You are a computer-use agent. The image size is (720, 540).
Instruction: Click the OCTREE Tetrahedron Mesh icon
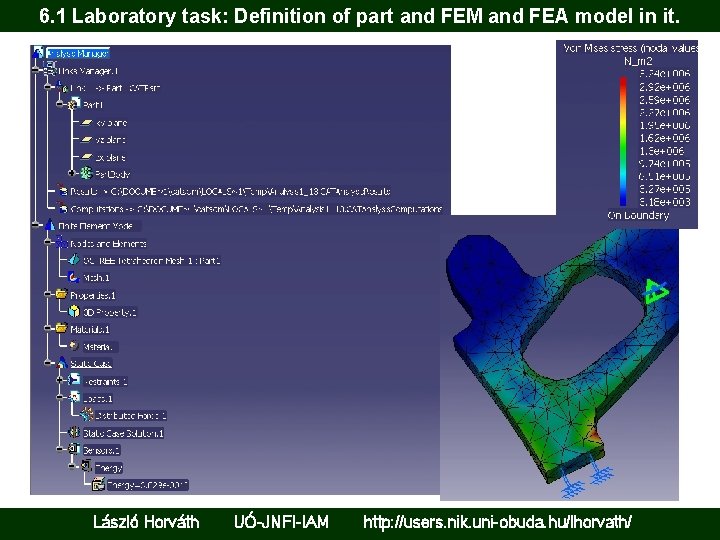pos(74,260)
